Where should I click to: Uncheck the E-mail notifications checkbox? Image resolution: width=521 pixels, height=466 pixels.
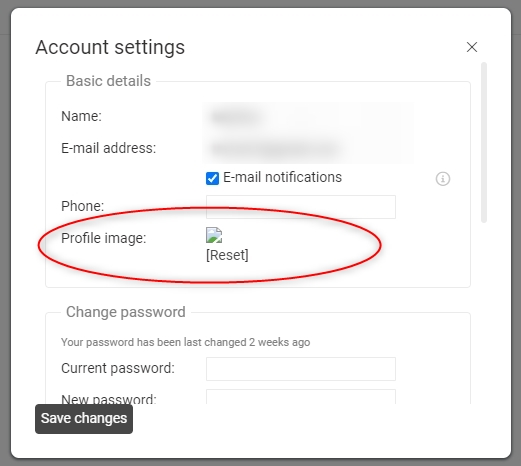point(212,178)
